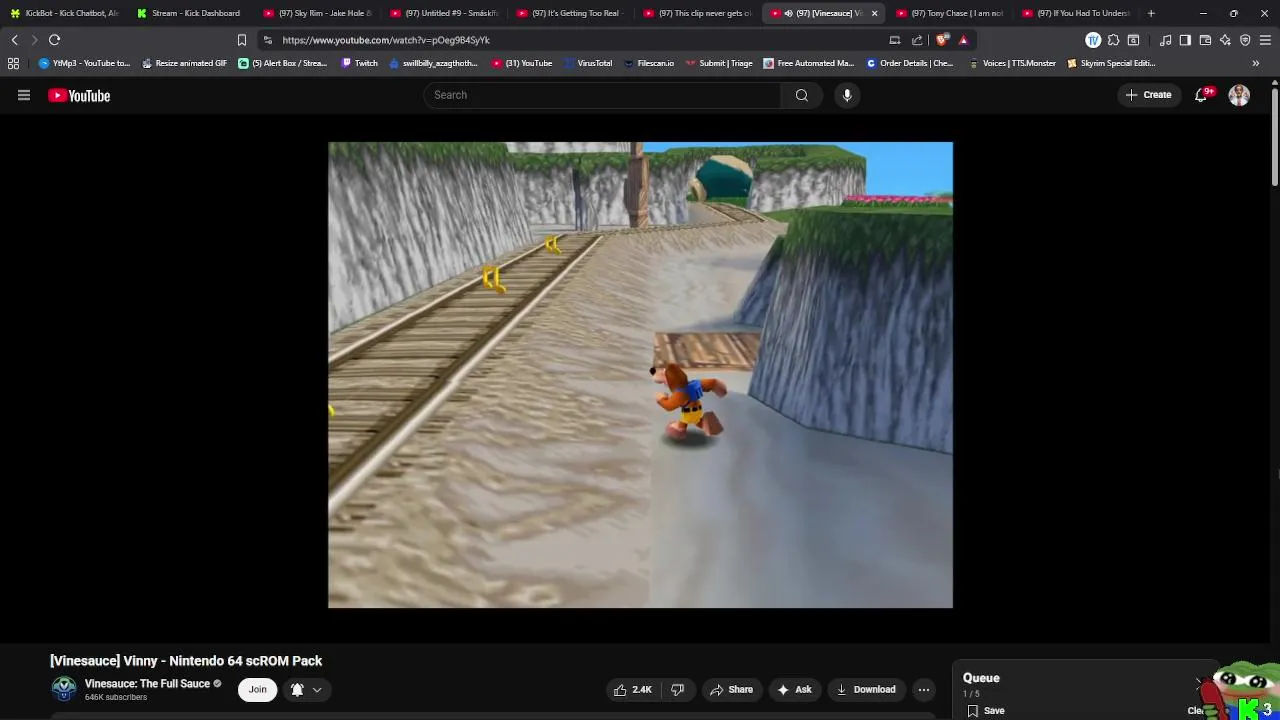1280x720 pixels.
Task: Open Submit | Triage bookmark
Action: point(718,63)
